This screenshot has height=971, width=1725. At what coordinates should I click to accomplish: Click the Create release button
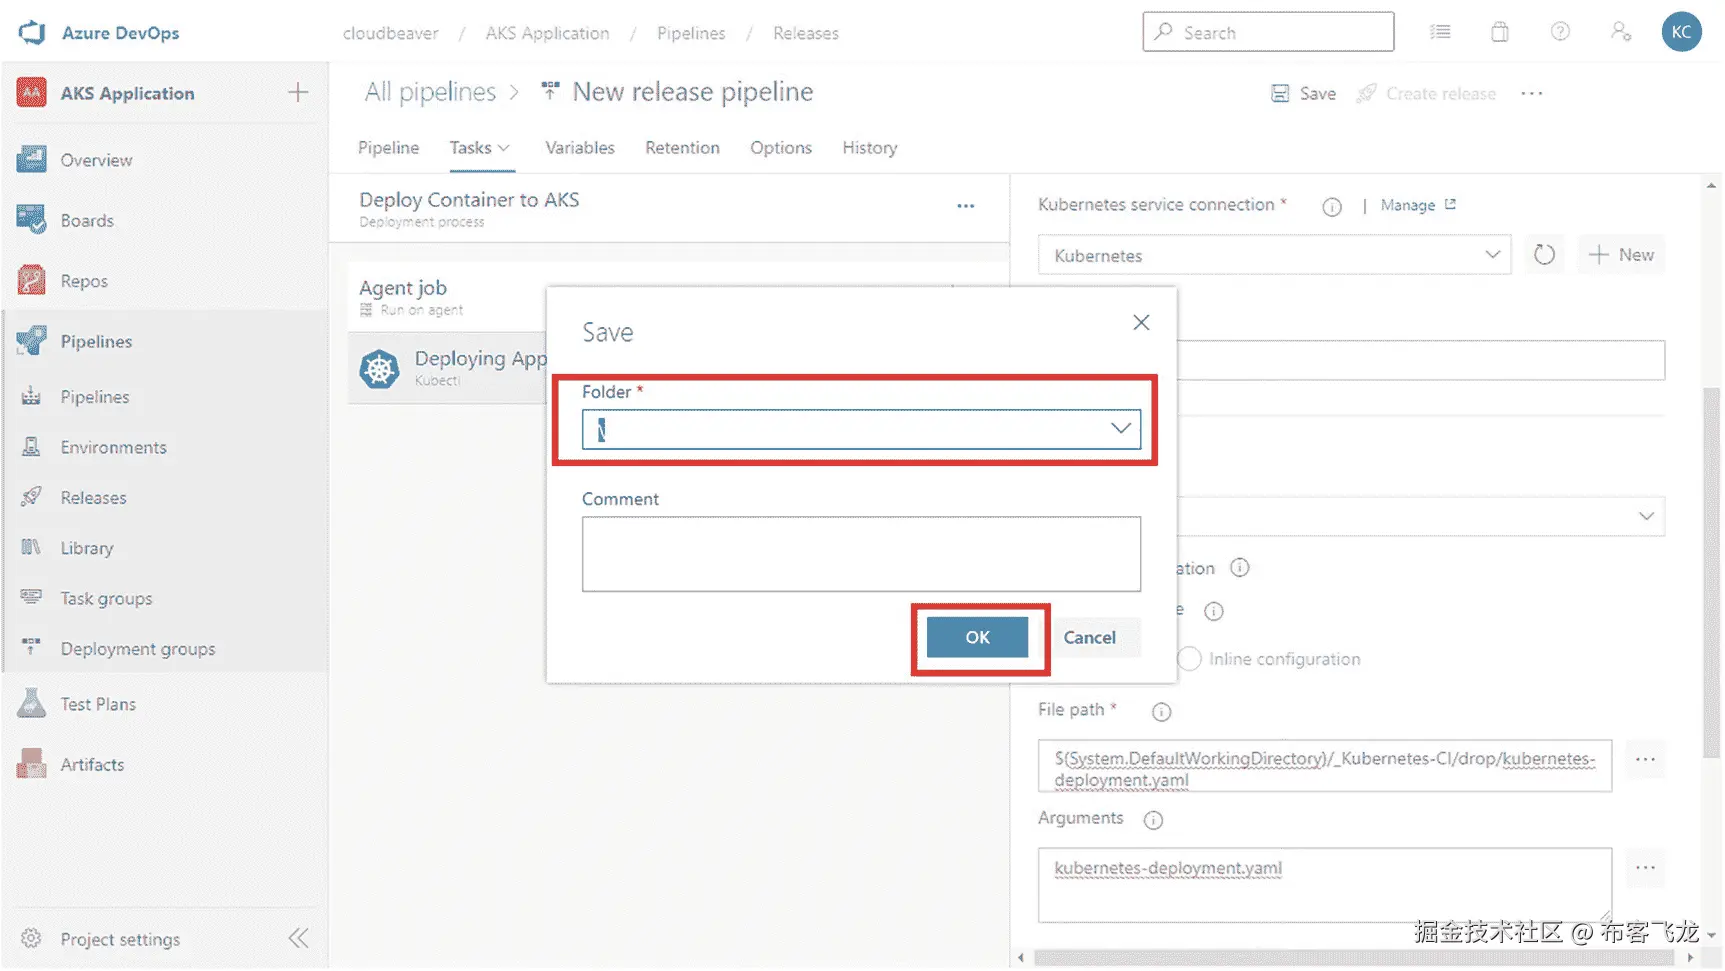pyautogui.click(x=1427, y=93)
